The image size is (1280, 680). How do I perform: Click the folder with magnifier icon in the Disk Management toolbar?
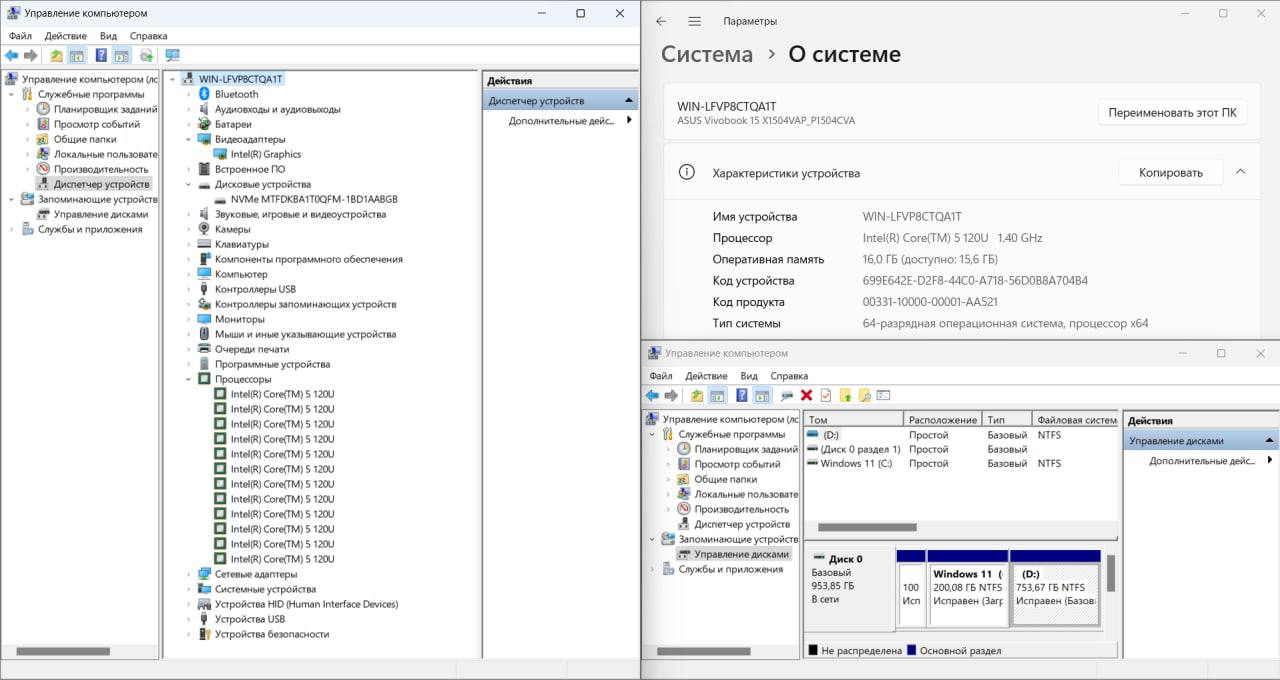tap(864, 396)
